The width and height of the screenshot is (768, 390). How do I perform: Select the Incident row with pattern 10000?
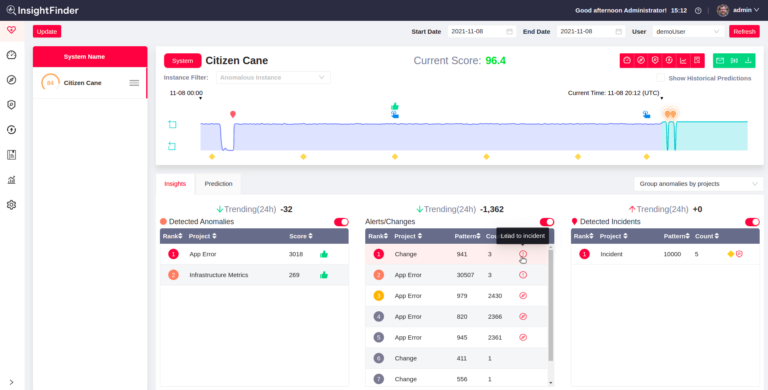[x=665, y=254]
